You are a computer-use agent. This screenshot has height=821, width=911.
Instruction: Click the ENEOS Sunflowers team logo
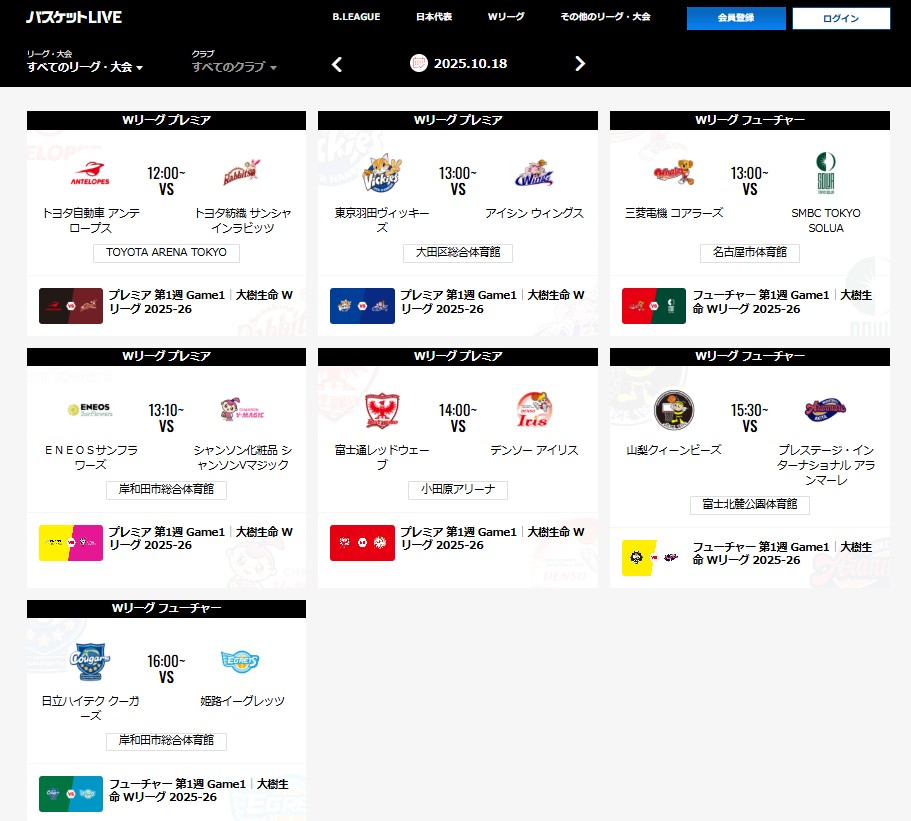coord(90,410)
